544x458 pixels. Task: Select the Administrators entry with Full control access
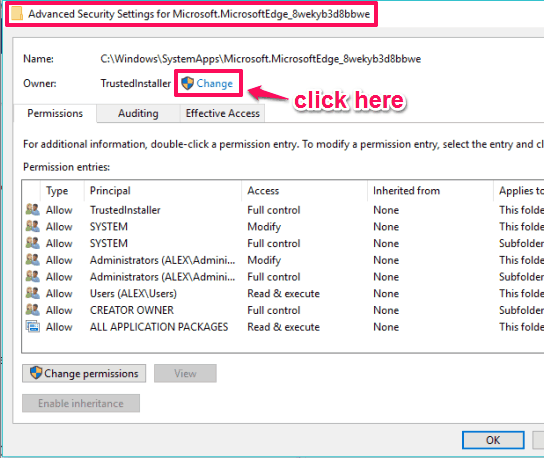[x=283, y=277]
